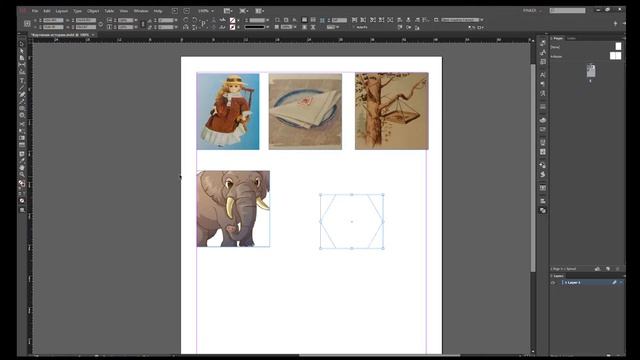Click the delete selected pages trash icon
Image resolution: width=640 pixels, height=360 pixels.
point(618,269)
